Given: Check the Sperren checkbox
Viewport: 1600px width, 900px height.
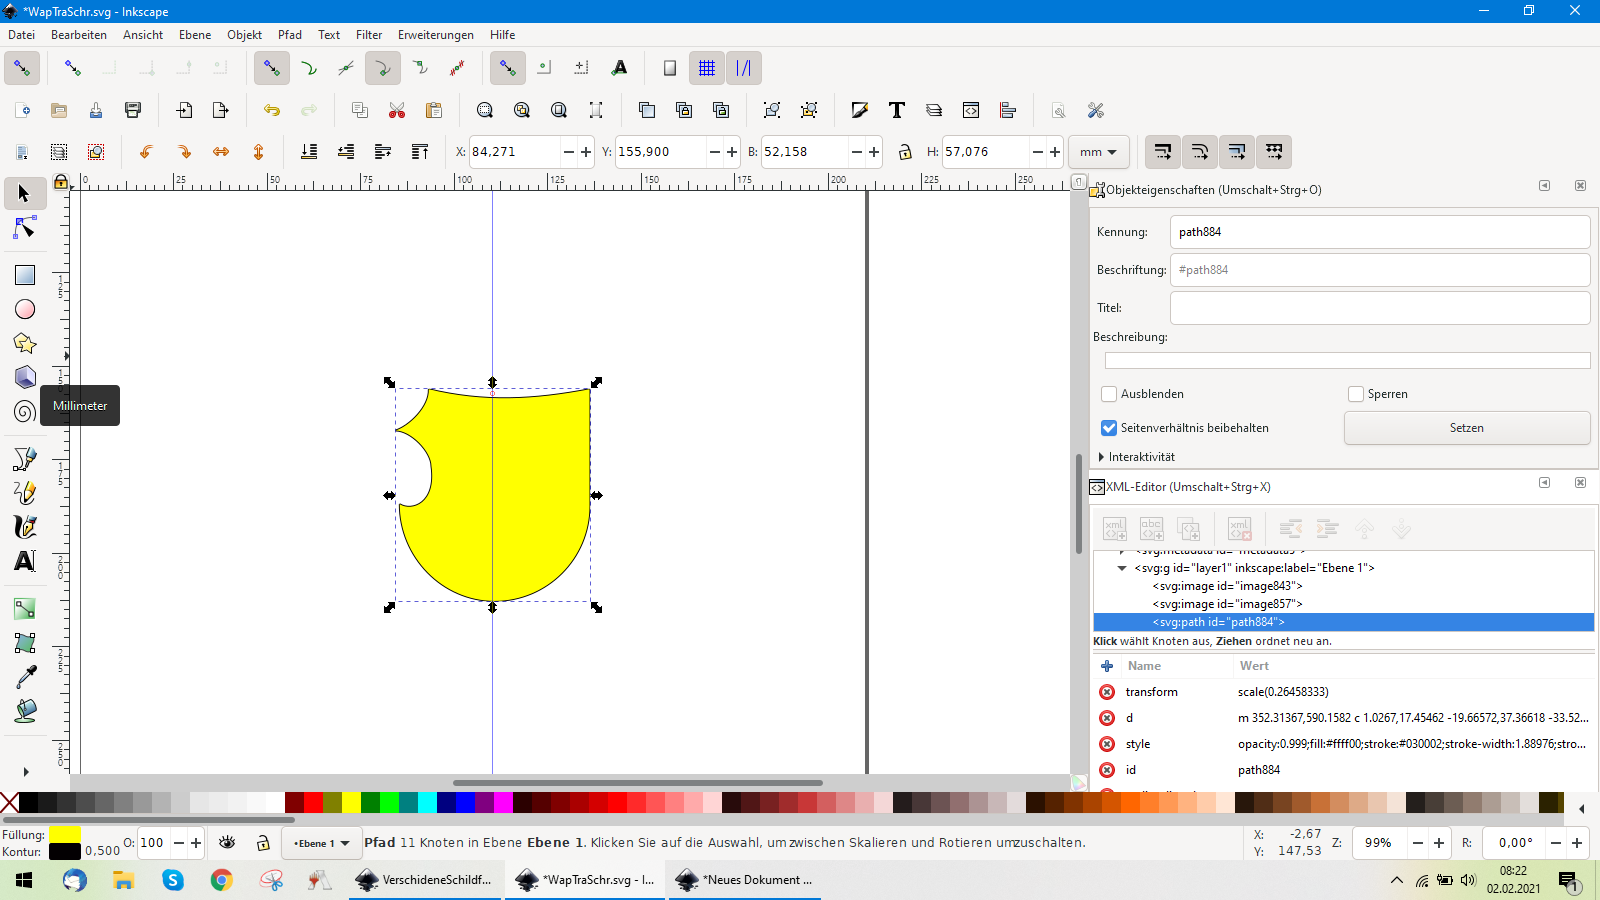Looking at the screenshot, I should 1356,394.
